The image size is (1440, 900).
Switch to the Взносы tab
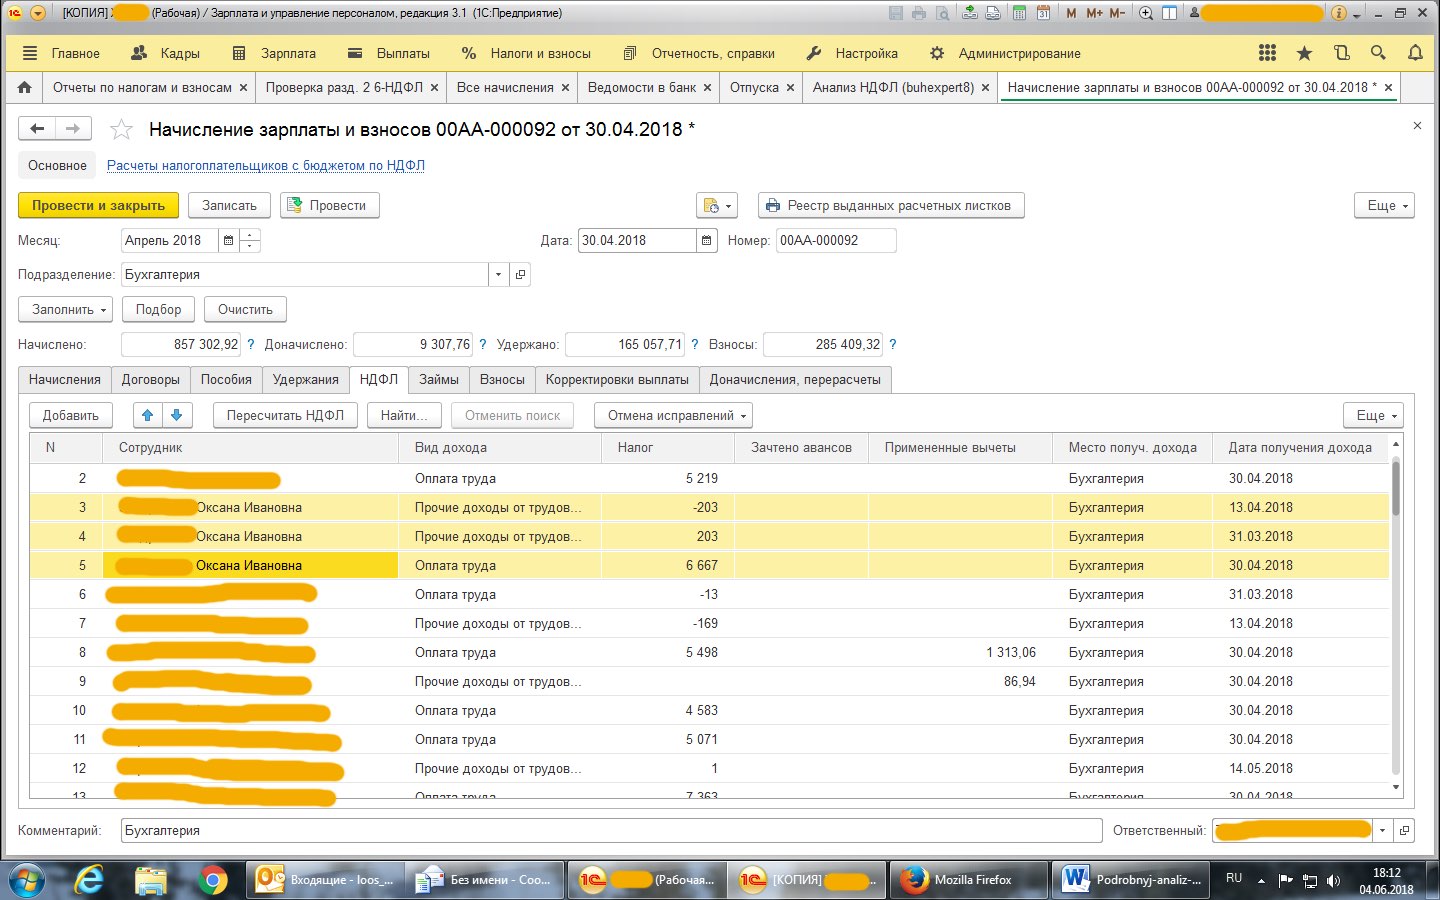(x=502, y=379)
